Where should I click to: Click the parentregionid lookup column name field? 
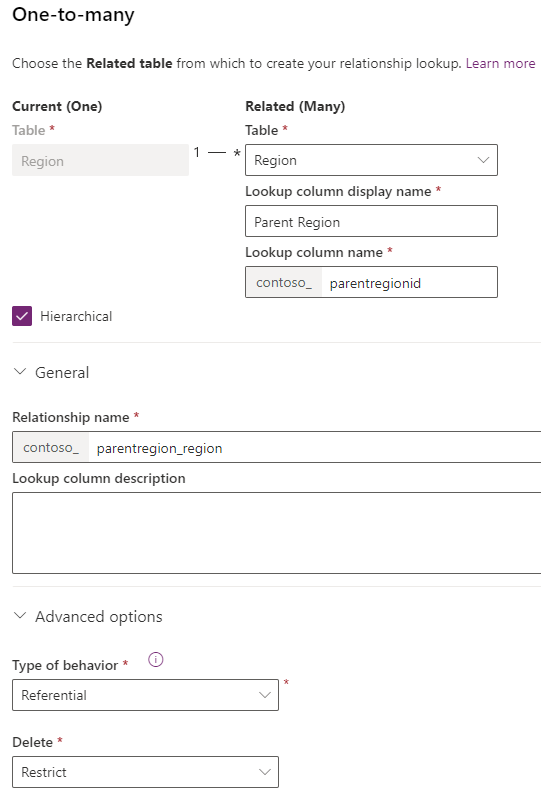click(409, 282)
